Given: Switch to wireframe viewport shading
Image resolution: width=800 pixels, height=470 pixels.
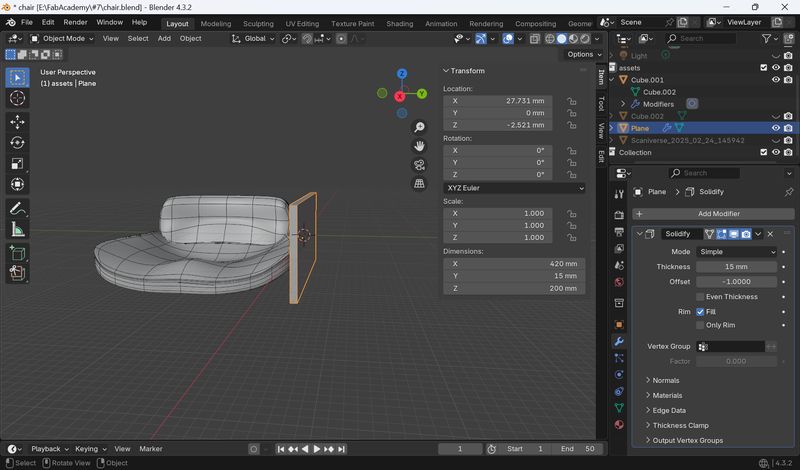Looking at the screenshot, I should click(550, 39).
